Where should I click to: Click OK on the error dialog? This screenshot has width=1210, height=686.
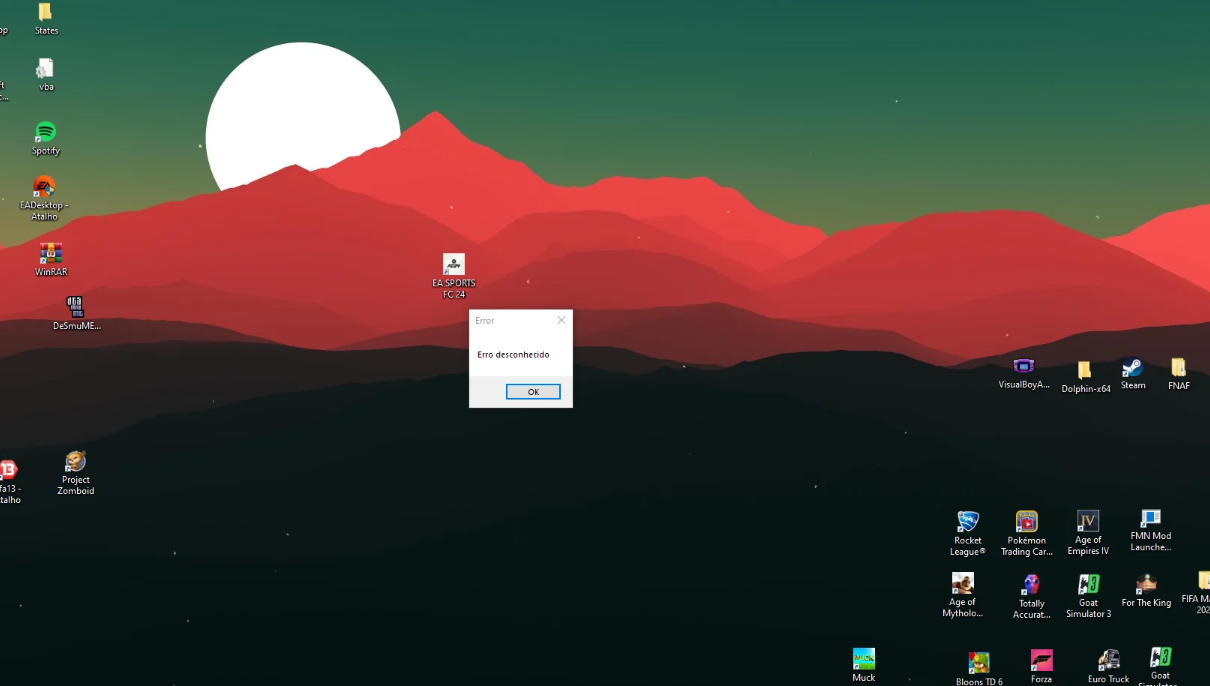tap(533, 391)
